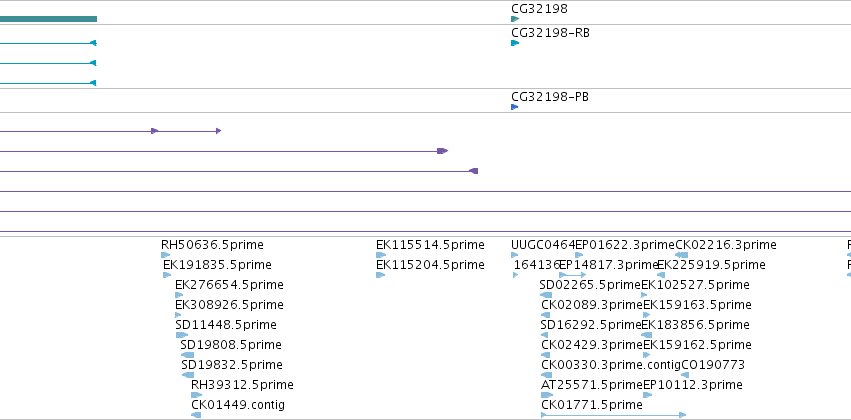Select the CK02089.3prime label
The height and width of the screenshot is (420, 851).
[592, 305]
